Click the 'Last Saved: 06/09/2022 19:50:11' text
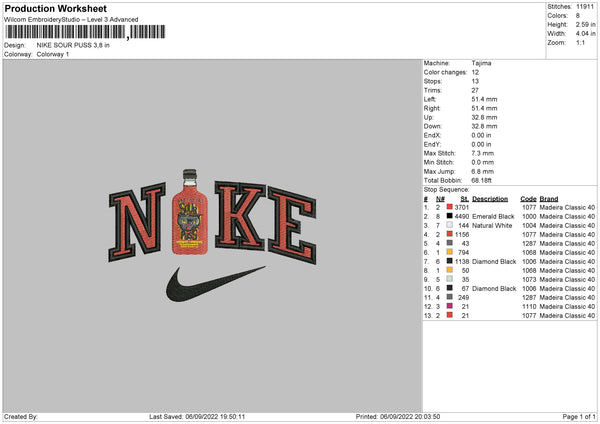The image size is (600, 424). 197,417
